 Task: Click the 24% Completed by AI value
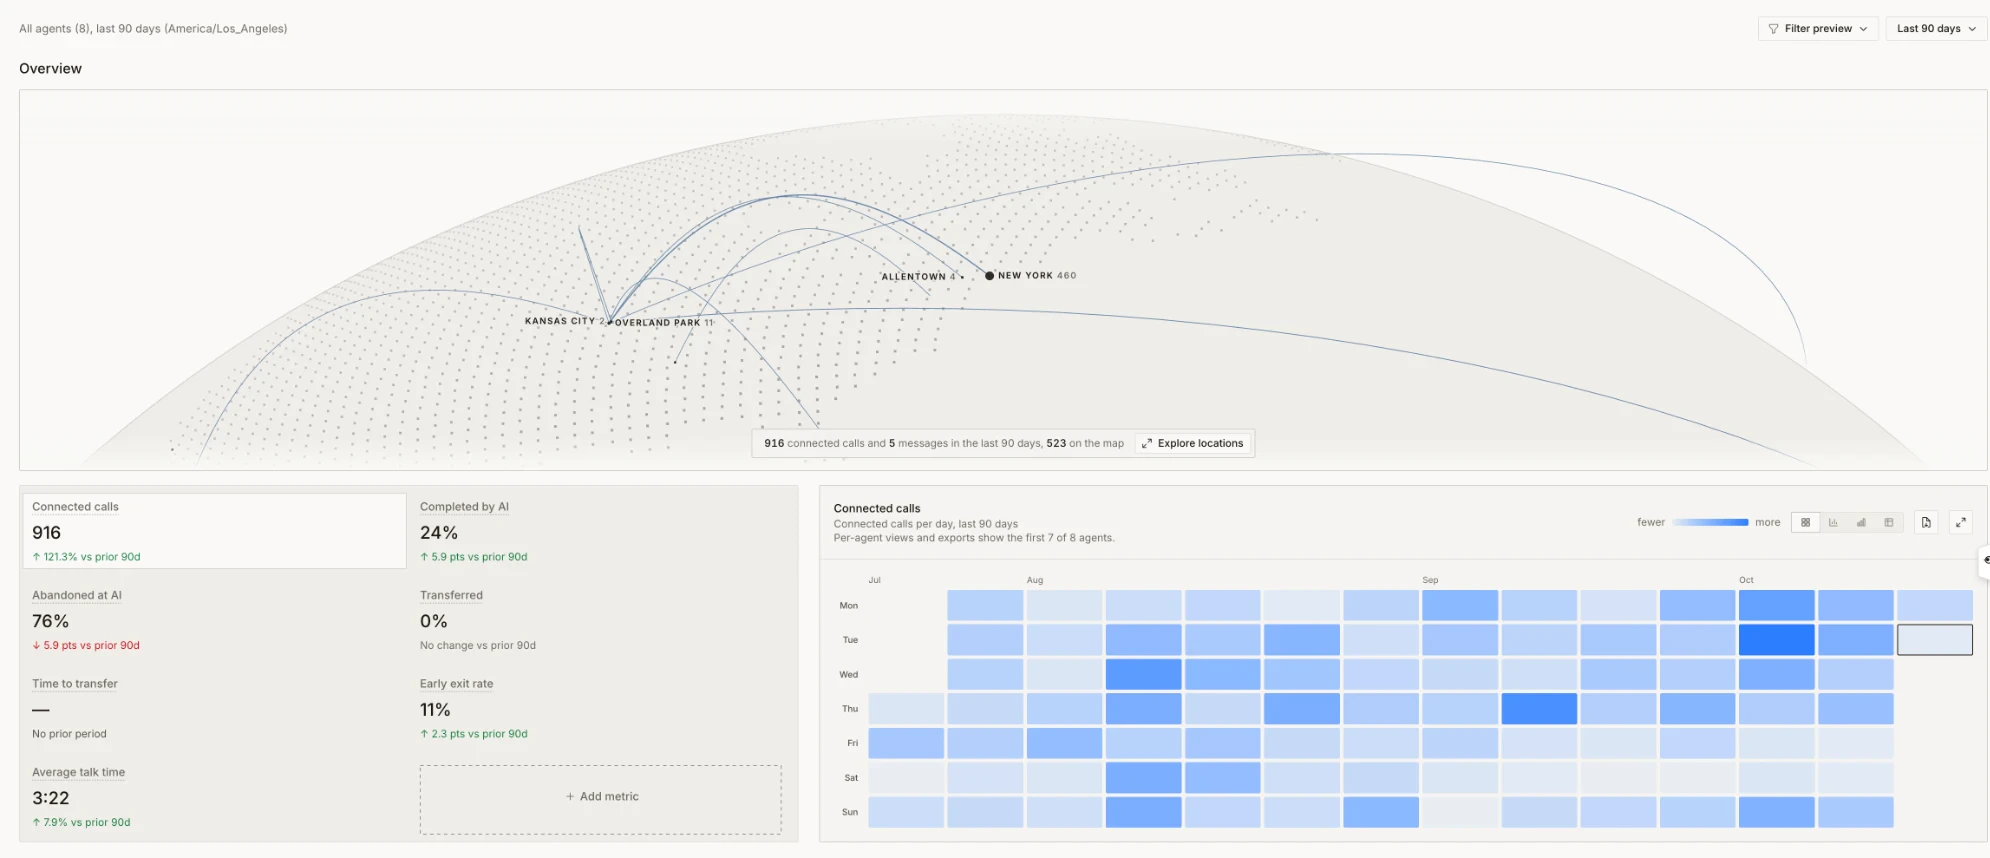(439, 533)
